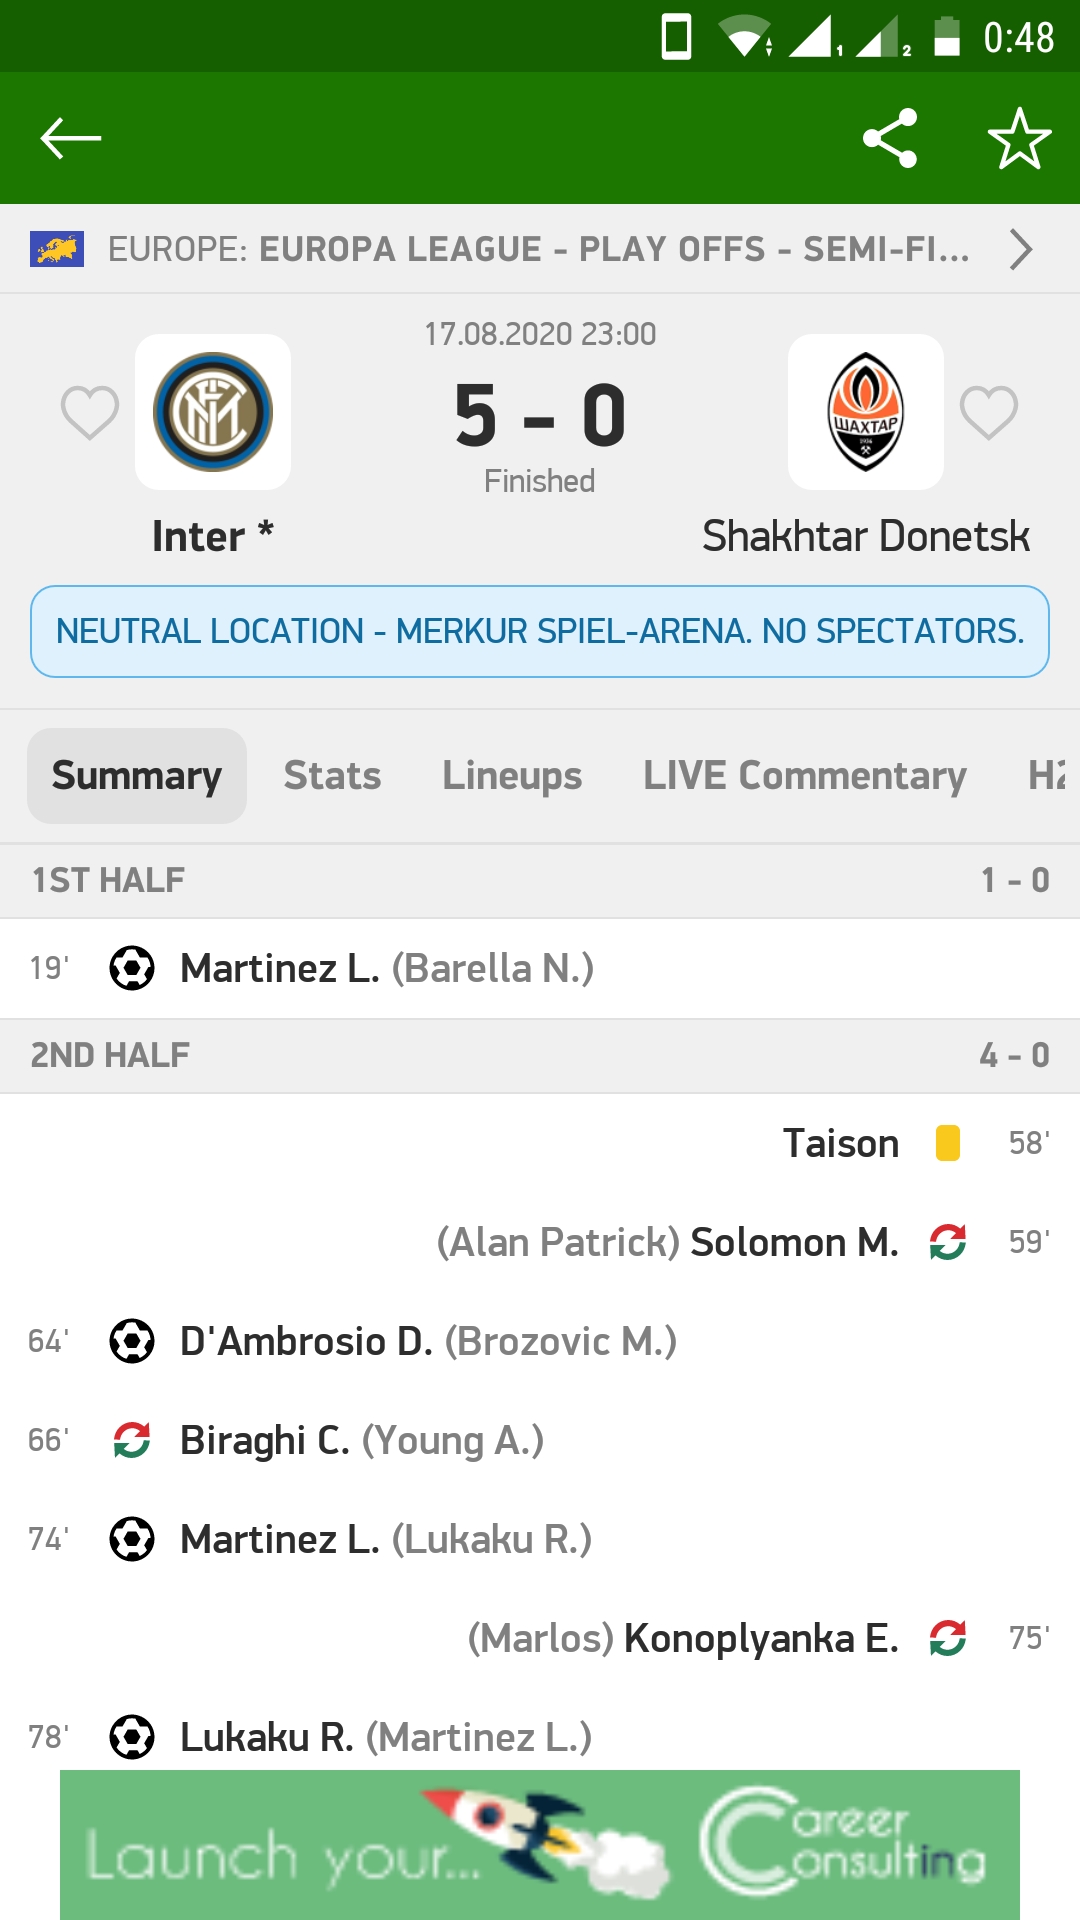Switch to the Lineups tab
This screenshot has width=1080, height=1920.
pos(512,776)
